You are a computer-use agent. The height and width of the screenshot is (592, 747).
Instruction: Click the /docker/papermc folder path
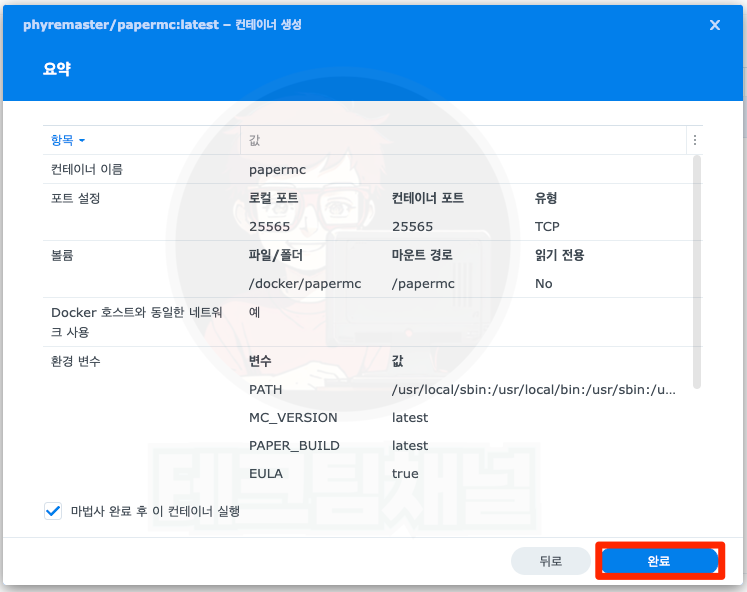pyautogui.click(x=305, y=284)
